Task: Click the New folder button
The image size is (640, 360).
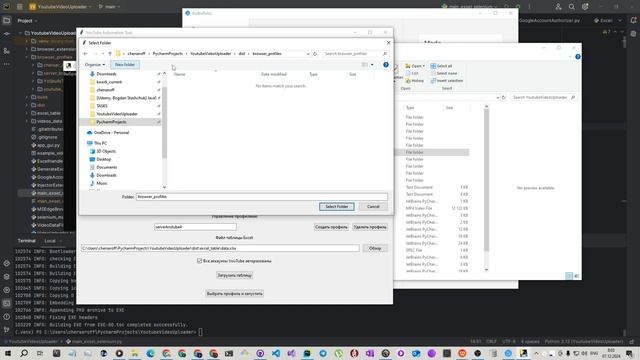Action: (x=124, y=64)
